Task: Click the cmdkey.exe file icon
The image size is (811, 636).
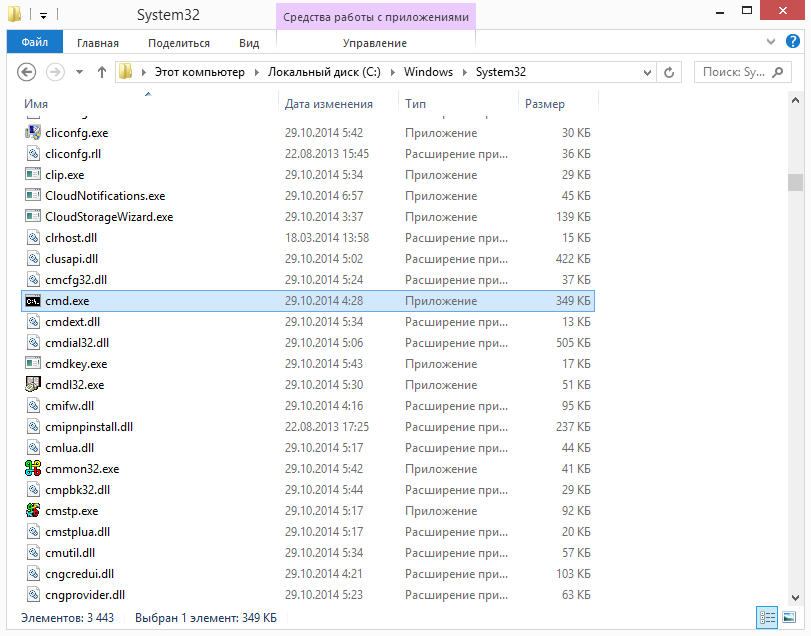Action: click(33, 364)
